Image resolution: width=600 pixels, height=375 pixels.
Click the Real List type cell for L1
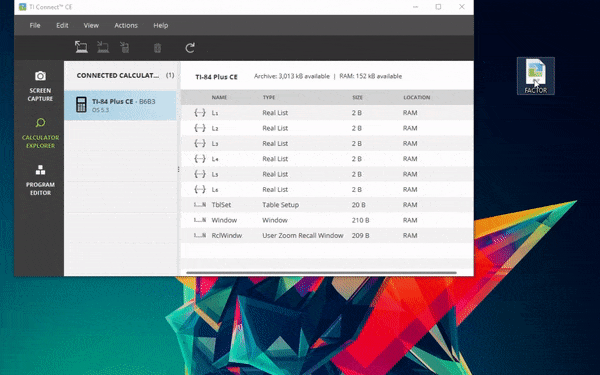pyautogui.click(x=275, y=112)
